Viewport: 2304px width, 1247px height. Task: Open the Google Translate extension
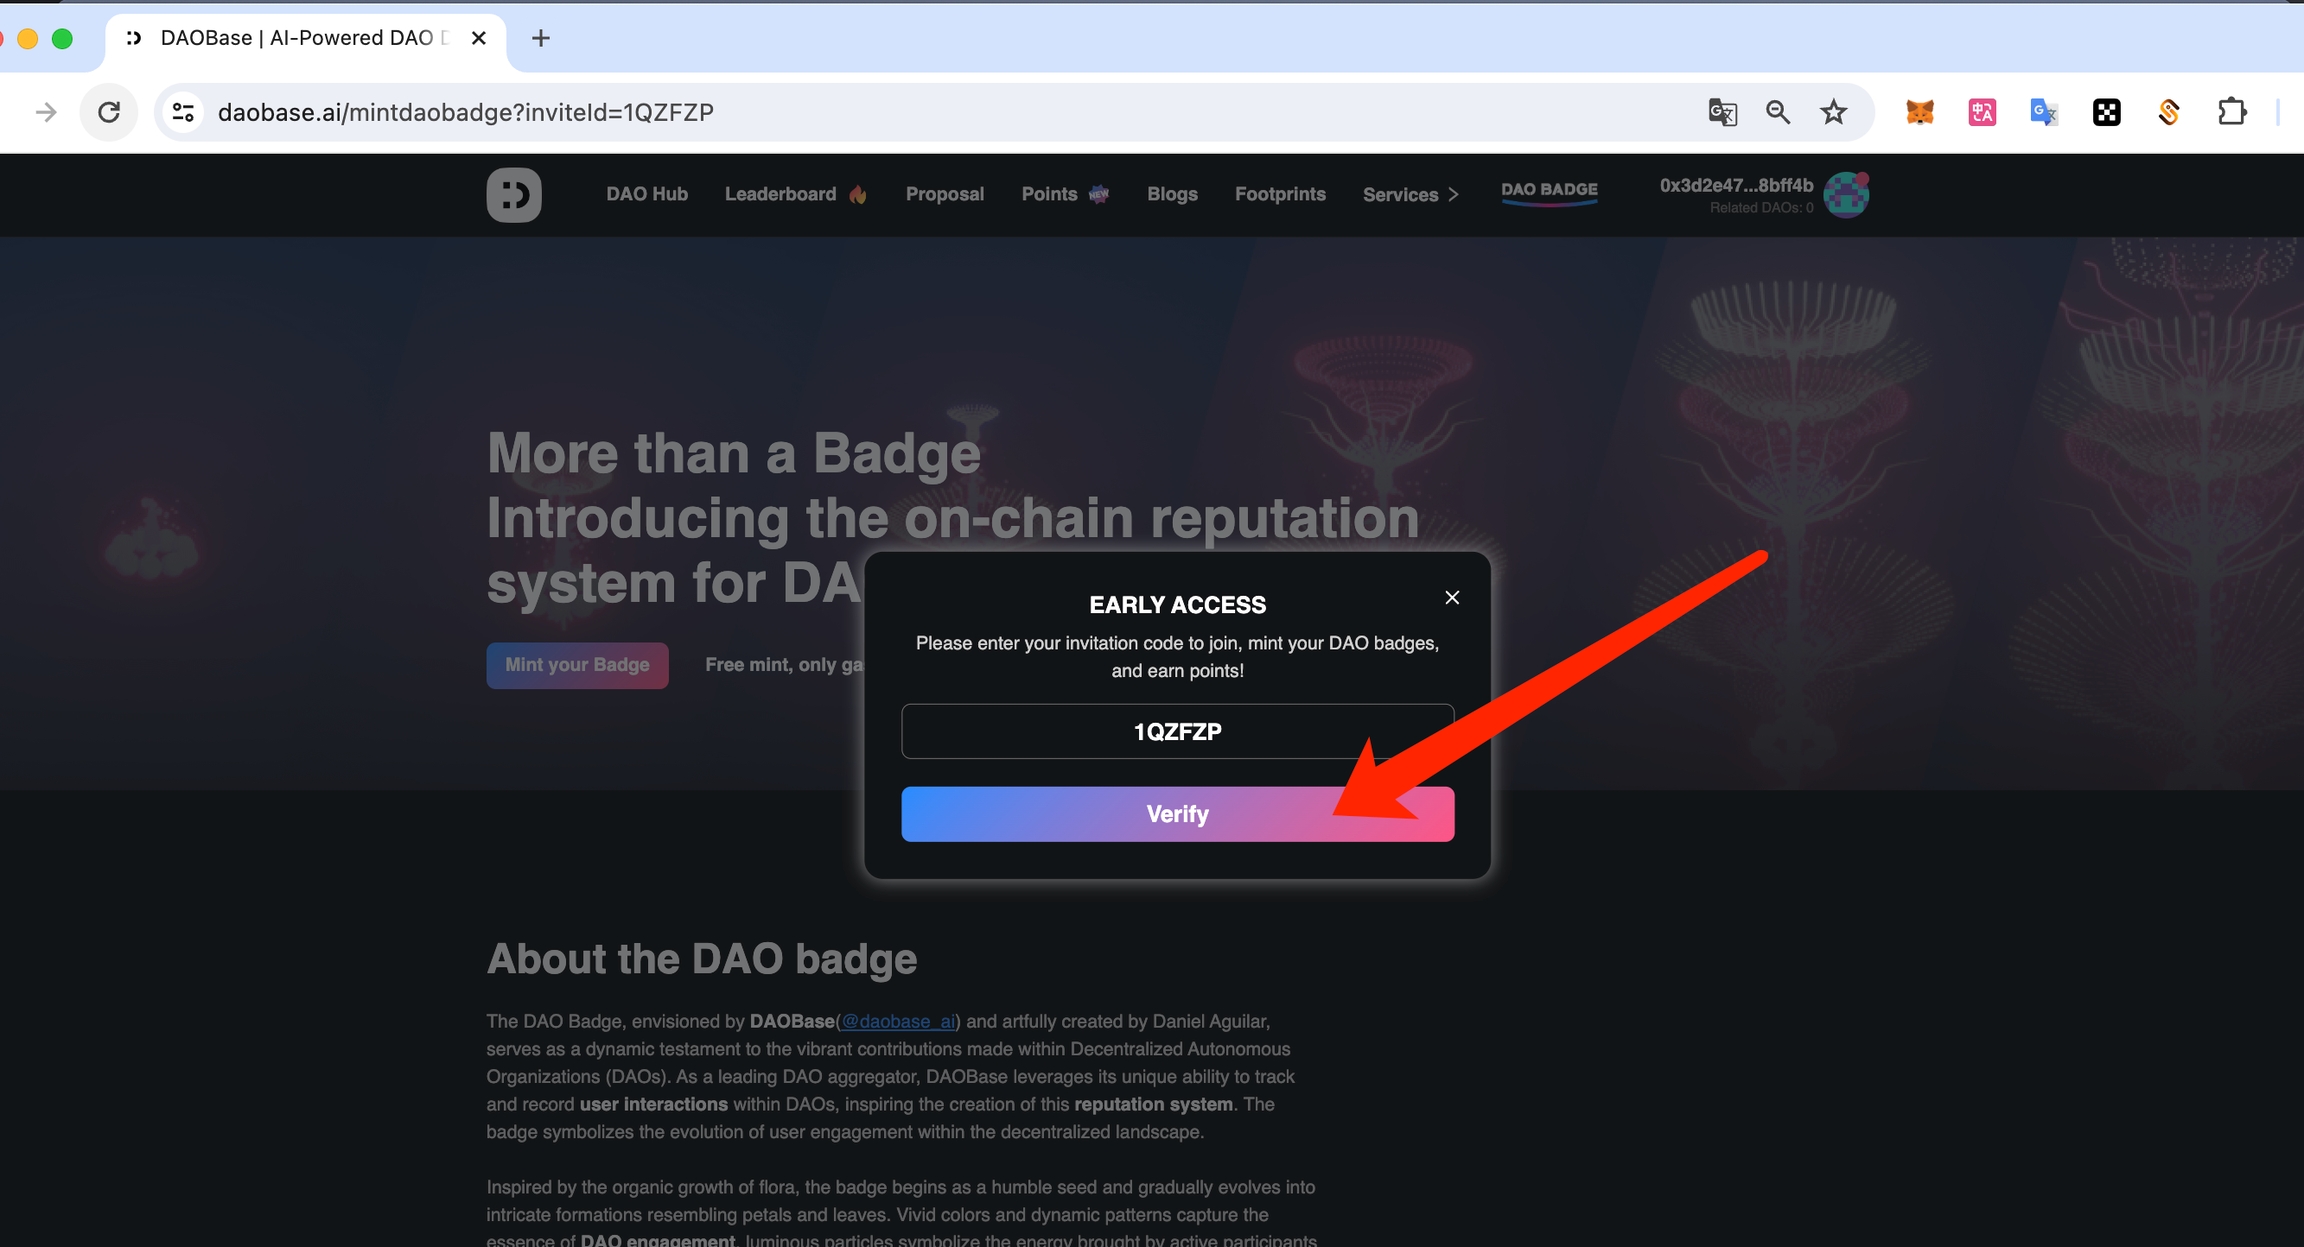pyautogui.click(x=2043, y=112)
